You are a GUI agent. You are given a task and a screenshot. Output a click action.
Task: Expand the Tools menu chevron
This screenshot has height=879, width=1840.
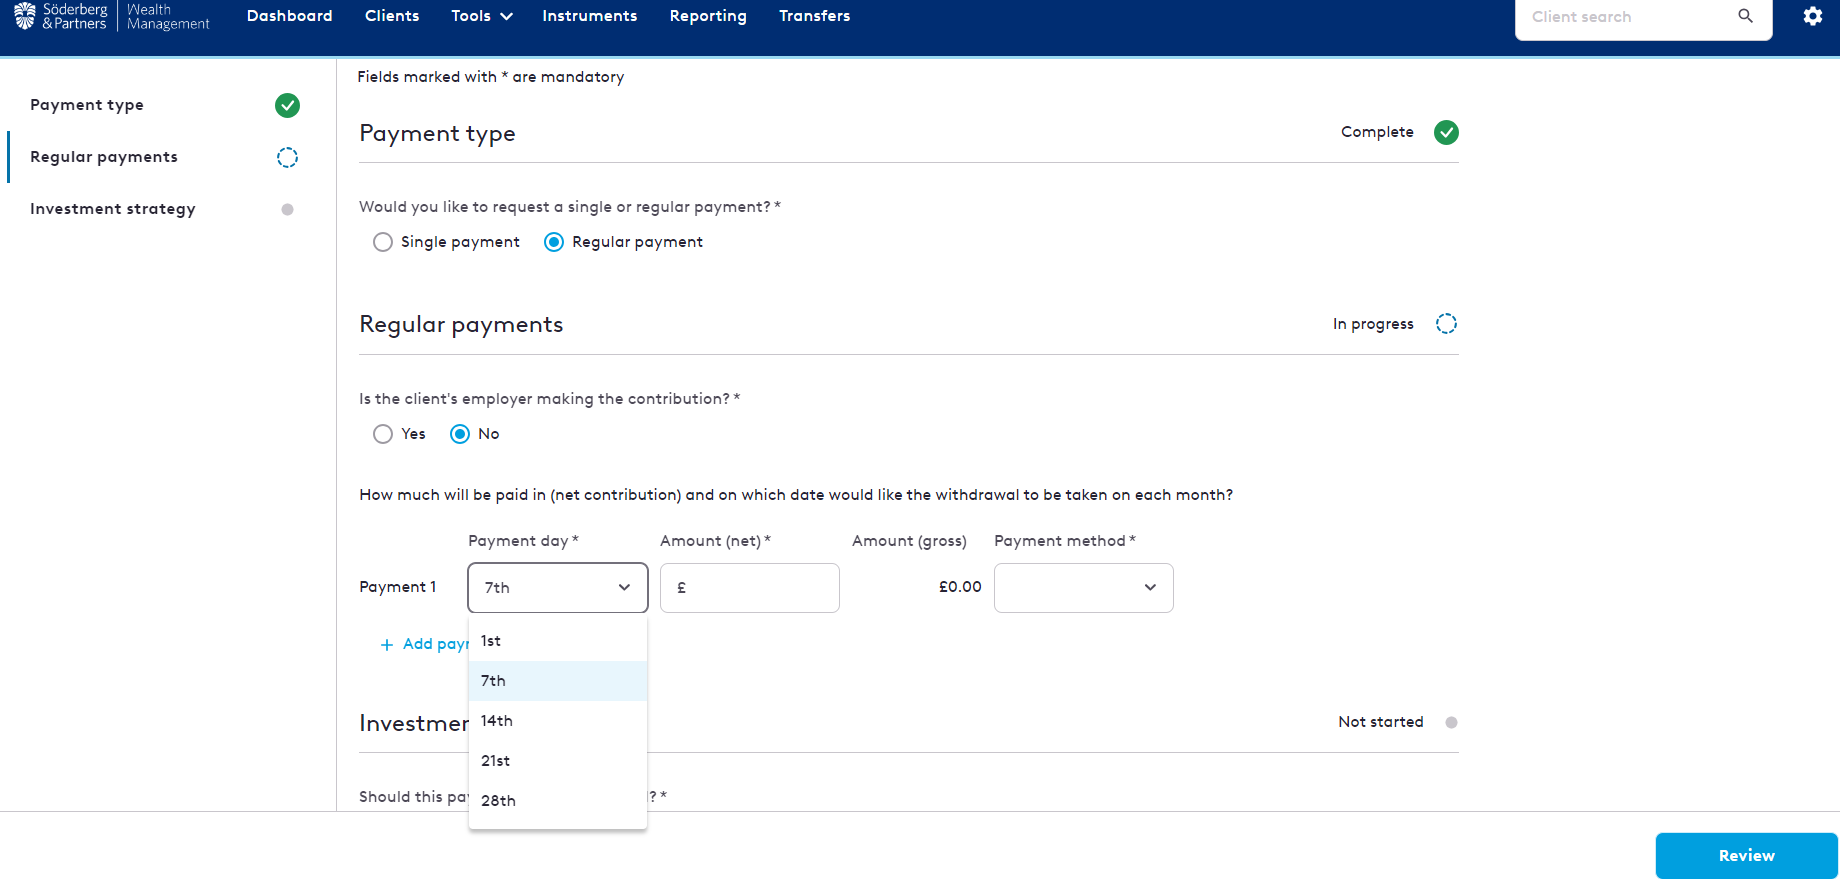506,16
